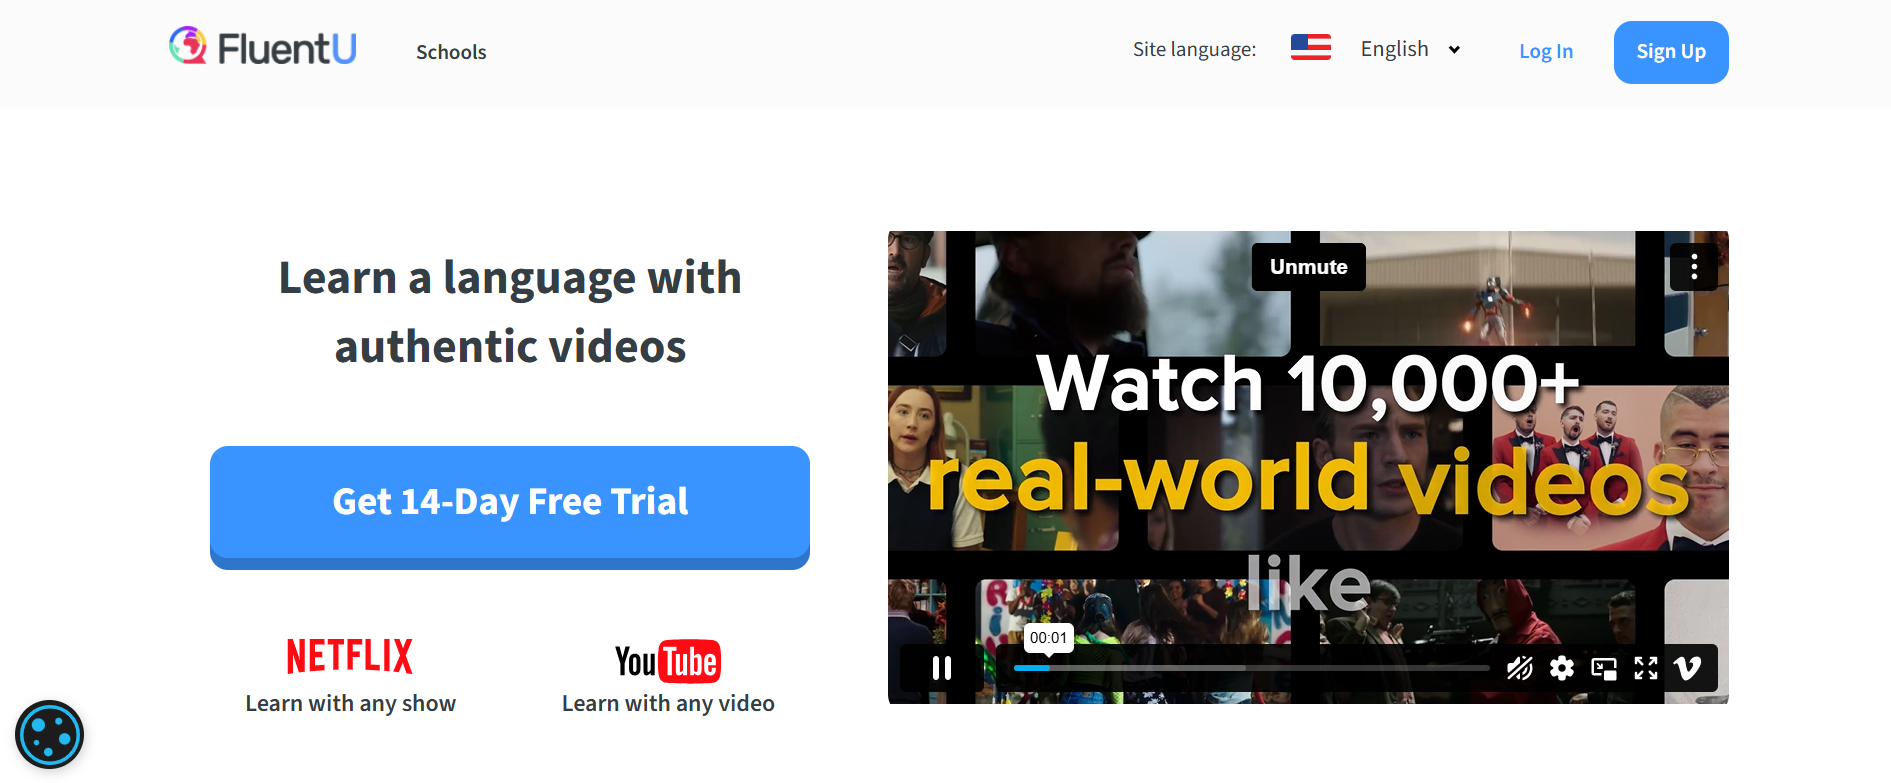Click Get 14-Day Free Trial button
The height and width of the screenshot is (783, 1891).
coord(509,503)
